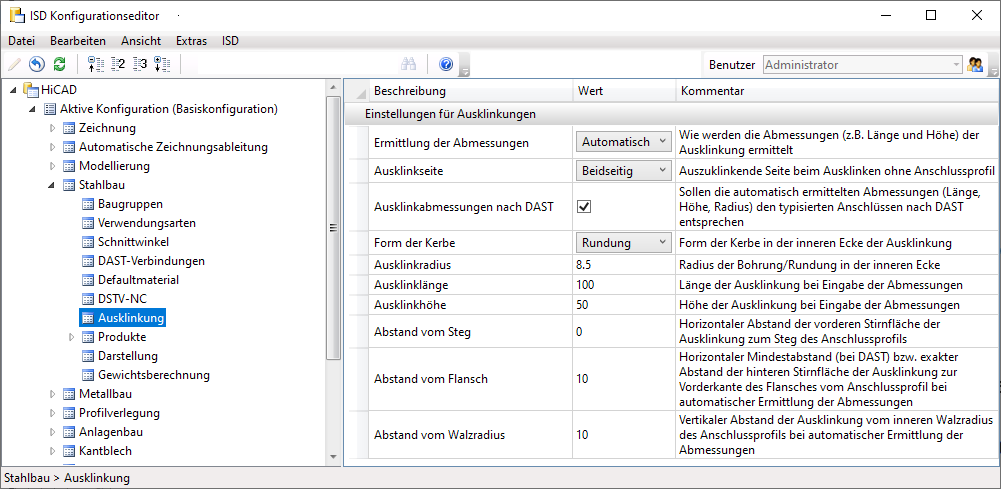
Task: Expand tree to level 2 icon
Action: (118, 65)
